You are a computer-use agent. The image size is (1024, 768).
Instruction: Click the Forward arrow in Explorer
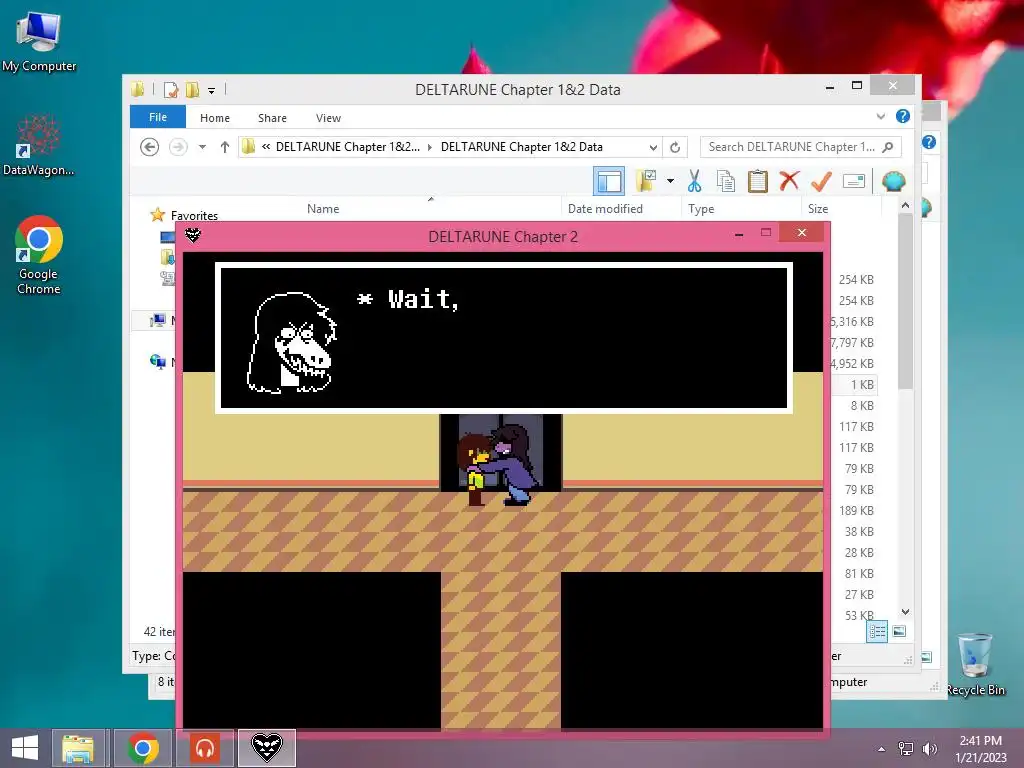(x=178, y=147)
